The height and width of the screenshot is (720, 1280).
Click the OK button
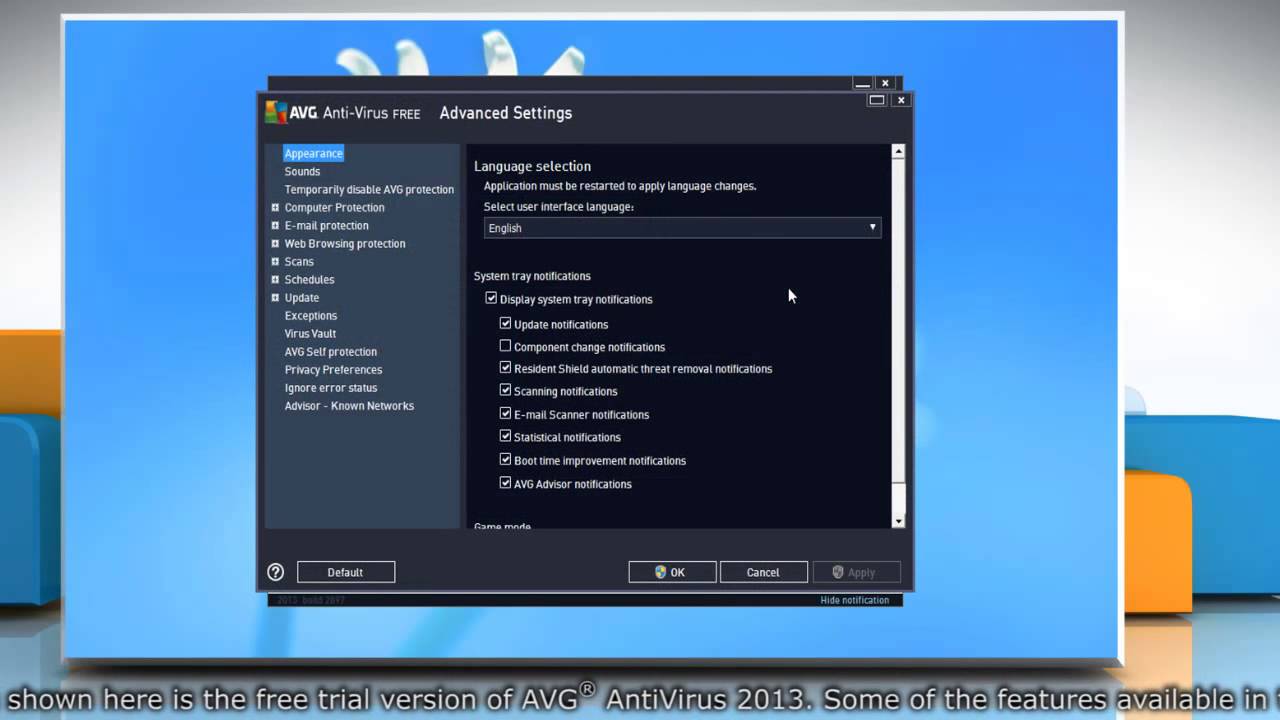(672, 572)
